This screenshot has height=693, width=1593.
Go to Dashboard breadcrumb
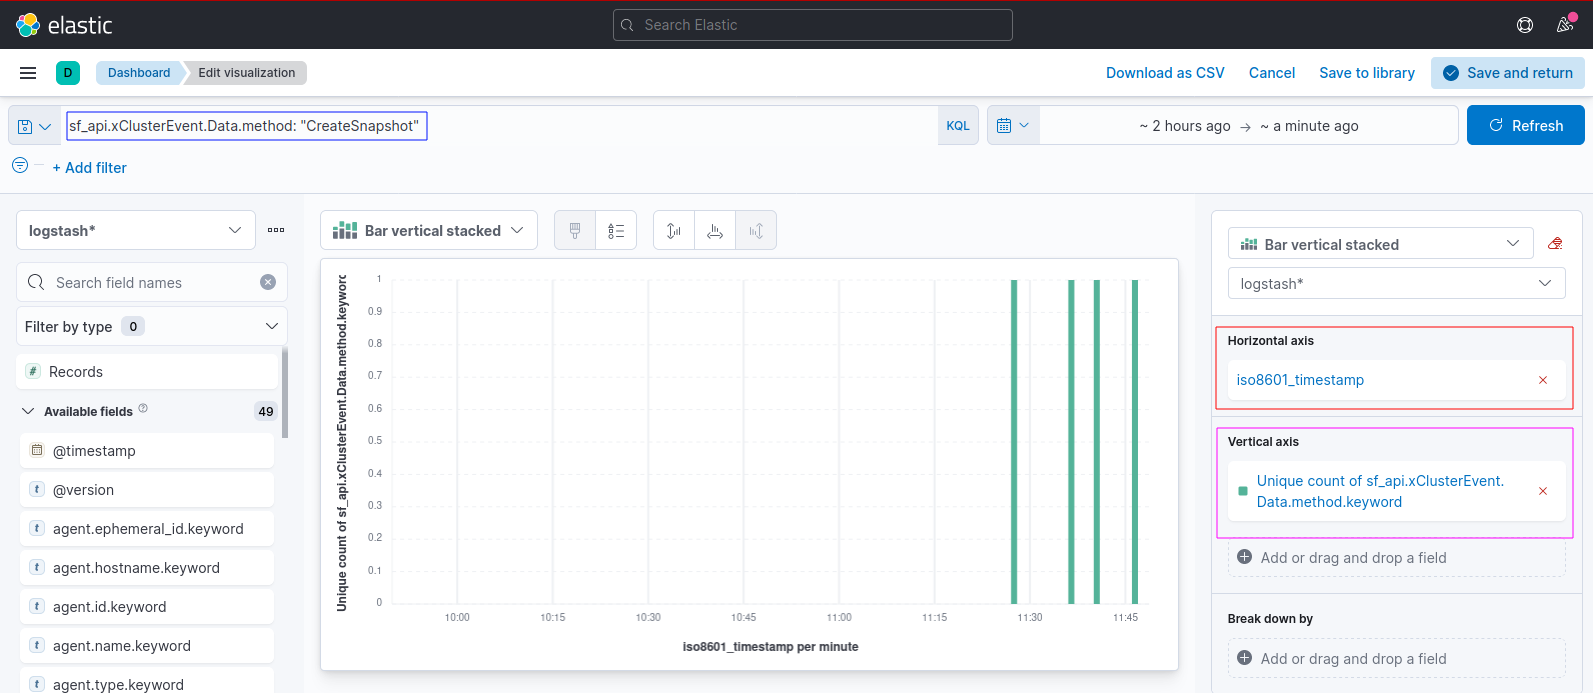point(139,73)
